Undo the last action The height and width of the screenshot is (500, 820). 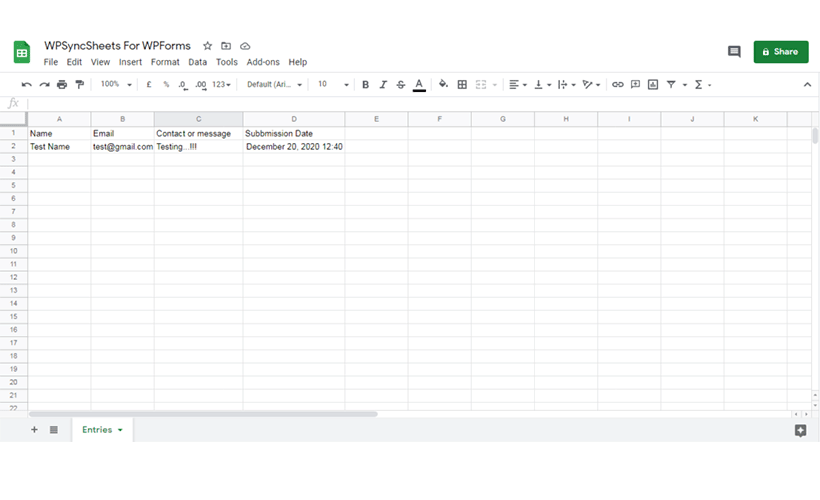26,84
